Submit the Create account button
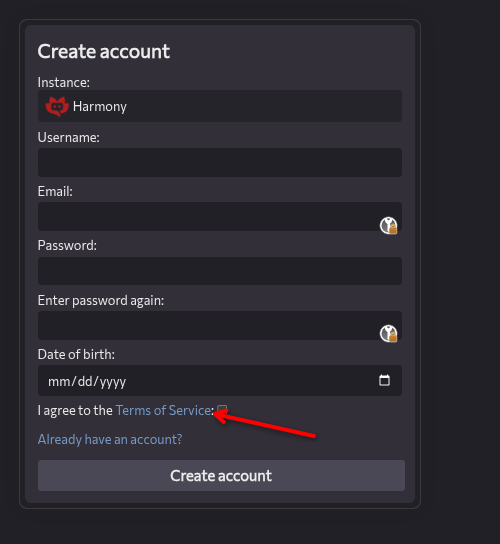 221,475
